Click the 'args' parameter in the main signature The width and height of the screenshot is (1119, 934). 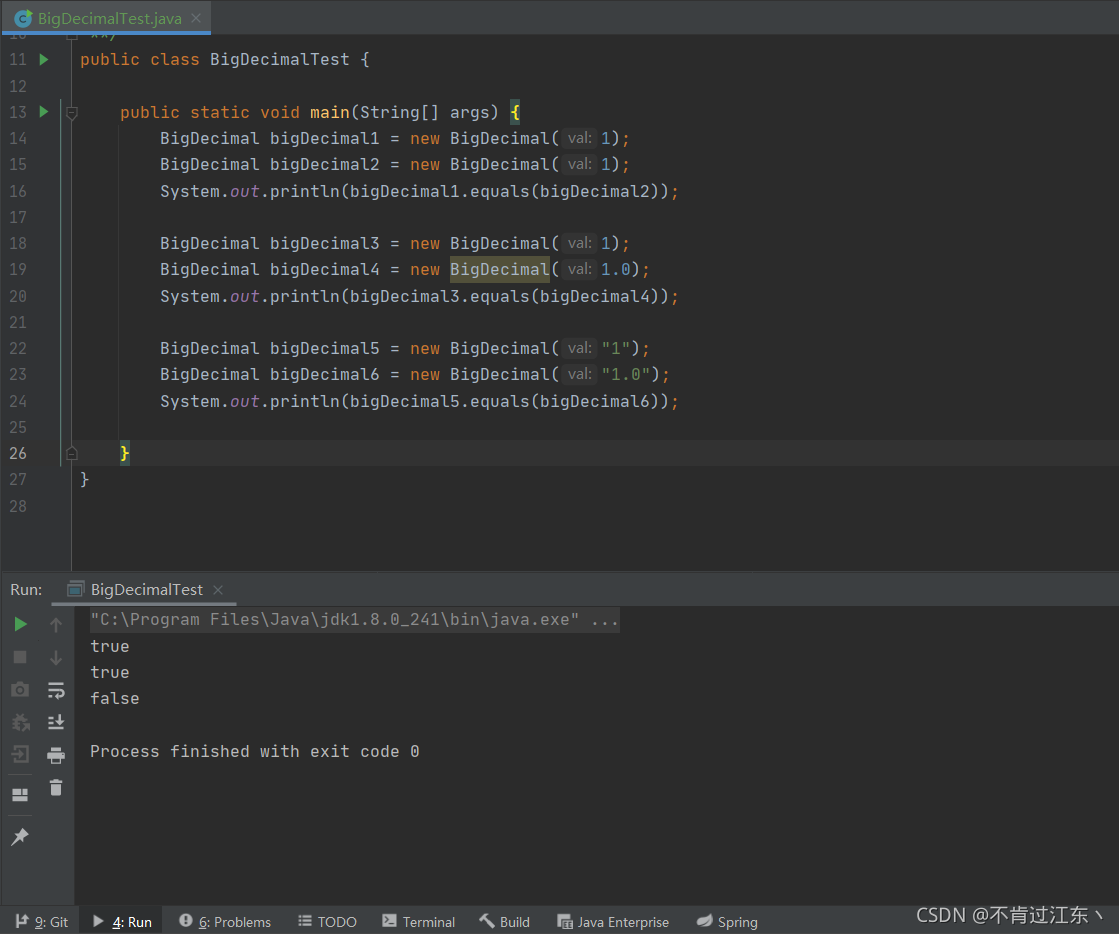click(470, 112)
